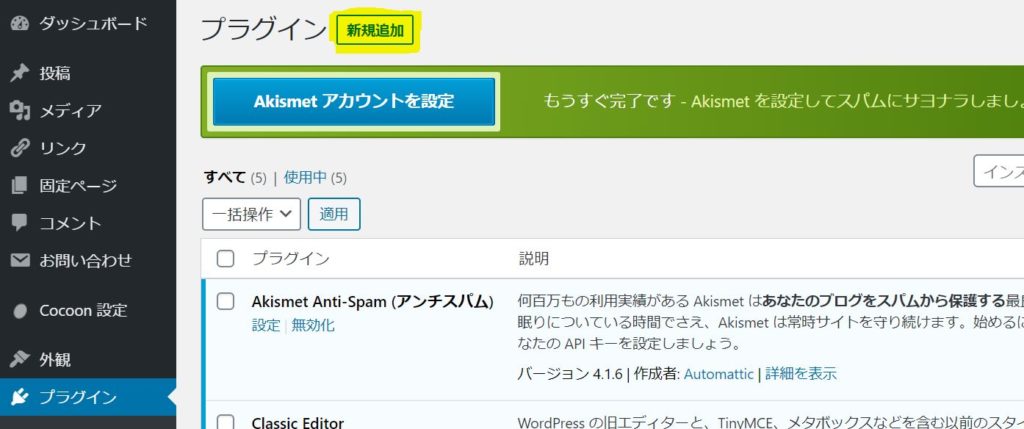Toggle the select-all plugins checkbox

(225, 259)
